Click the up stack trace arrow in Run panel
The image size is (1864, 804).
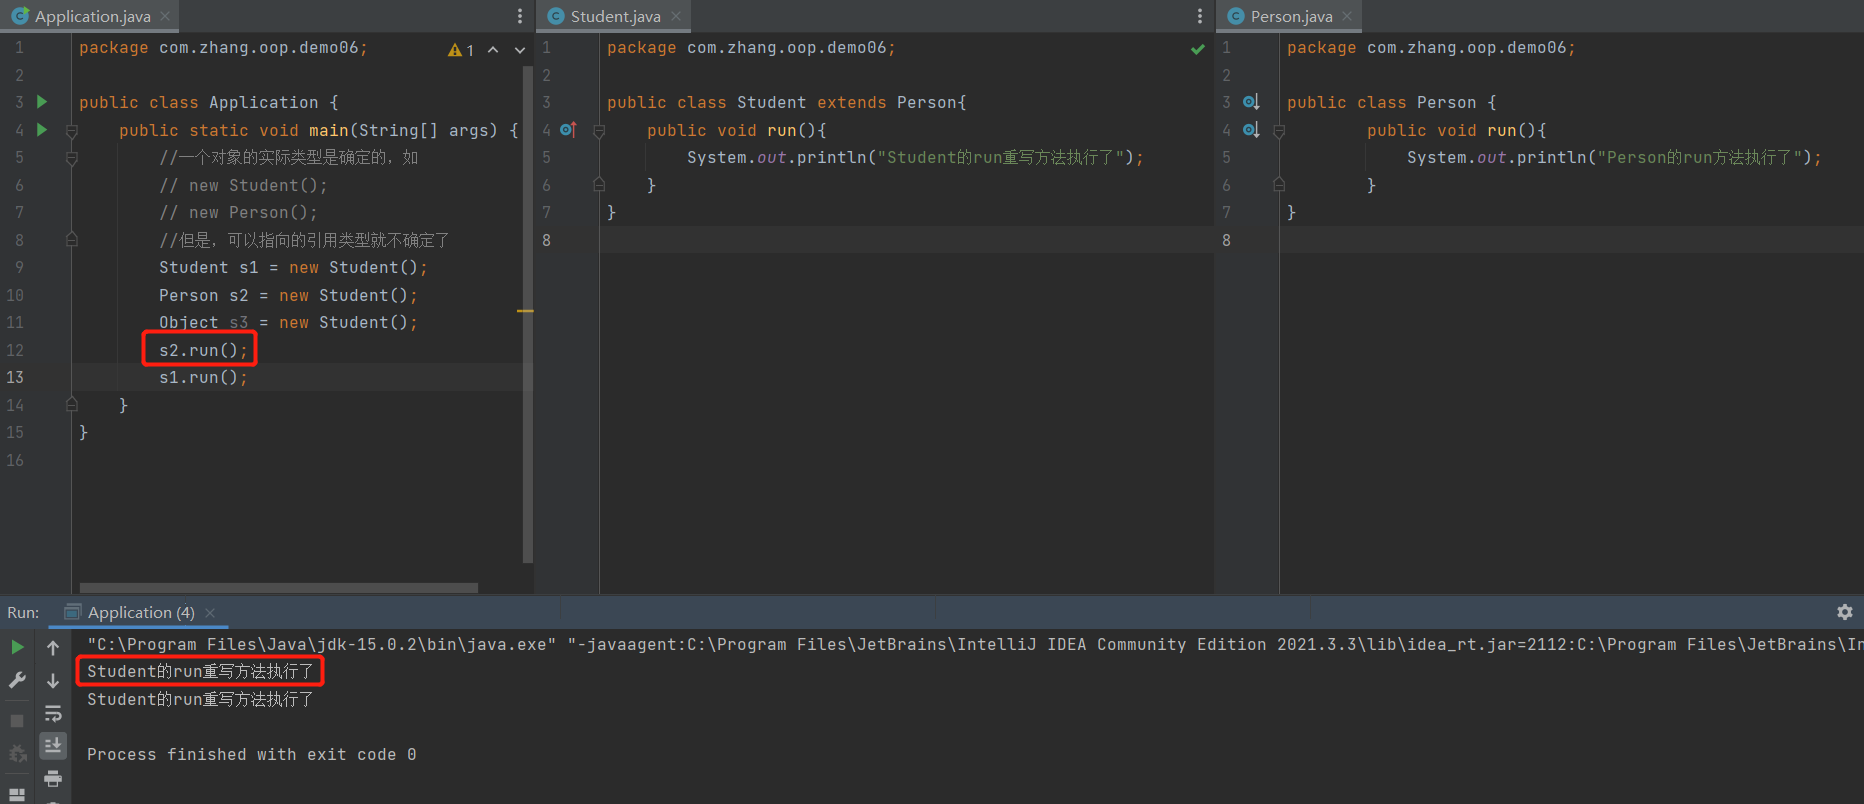53,648
